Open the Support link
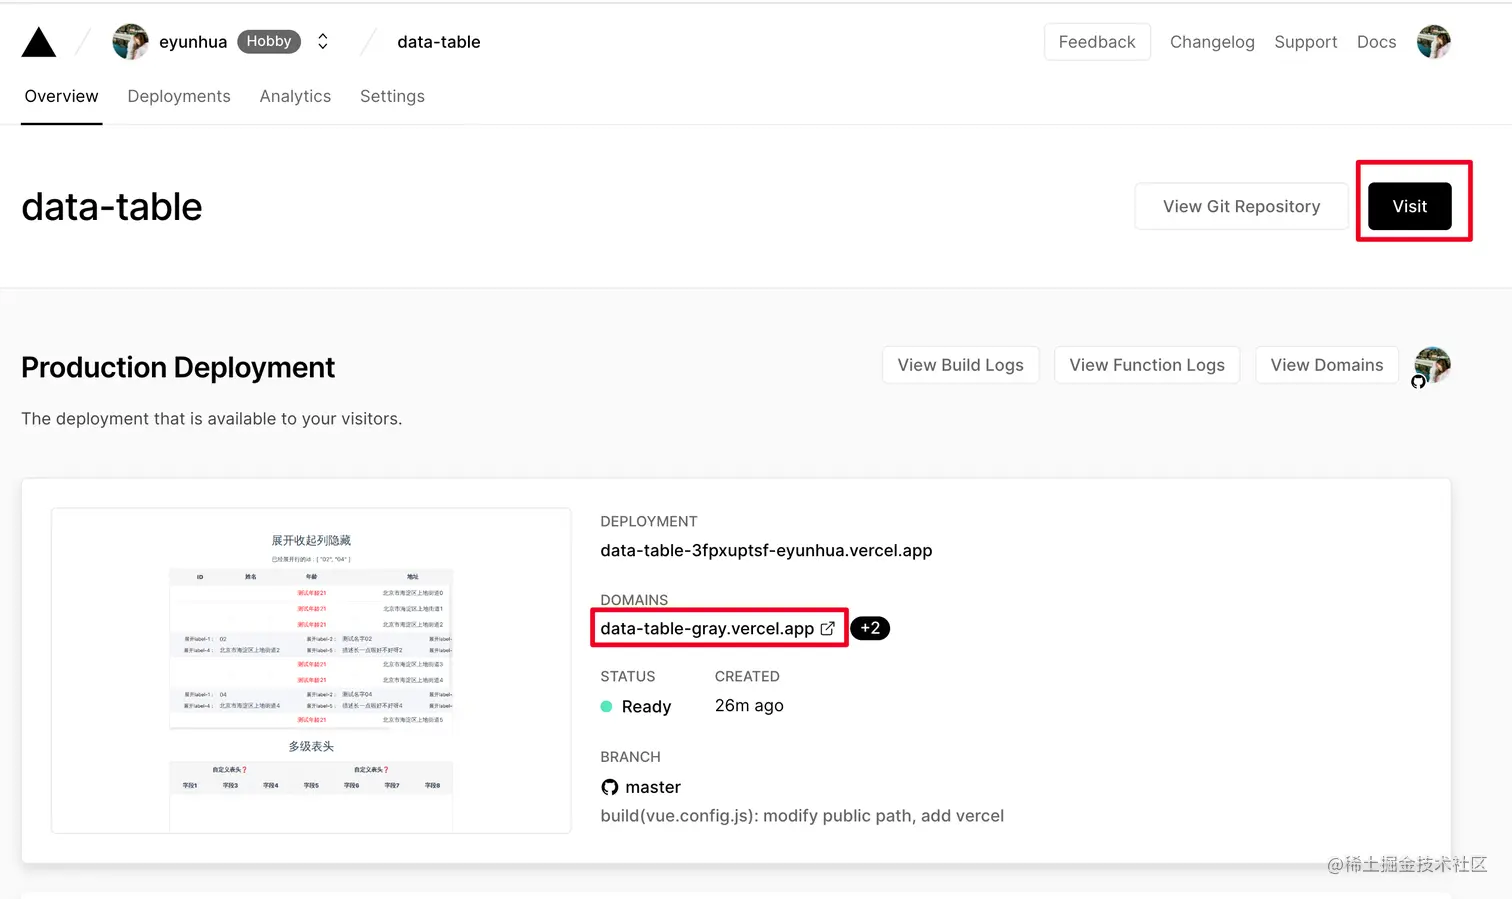Viewport: 1512px width, 899px height. [x=1305, y=42]
